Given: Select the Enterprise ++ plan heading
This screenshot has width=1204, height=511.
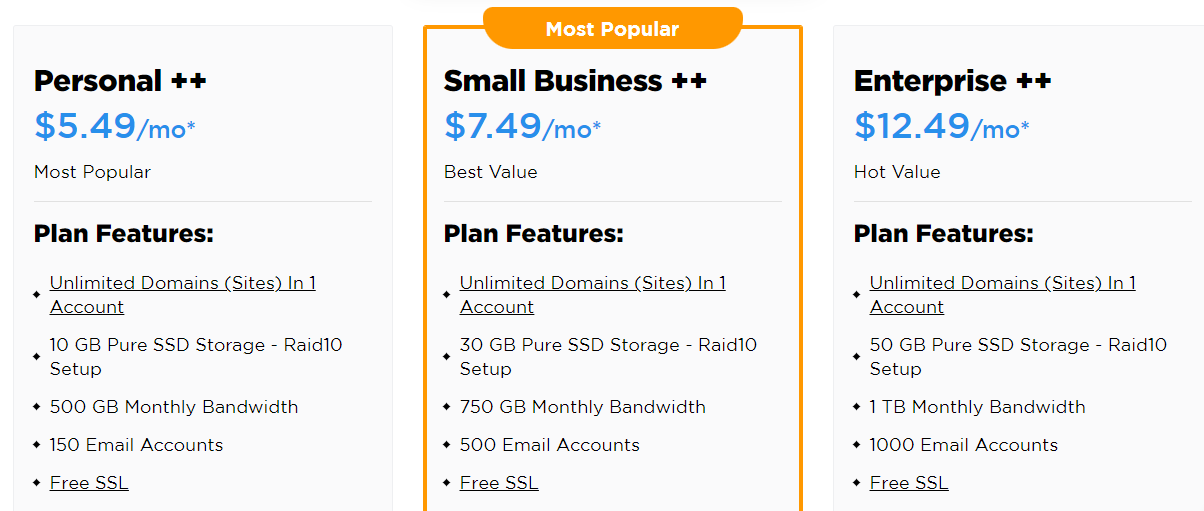Looking at the screenshot, I should [952, 81].
